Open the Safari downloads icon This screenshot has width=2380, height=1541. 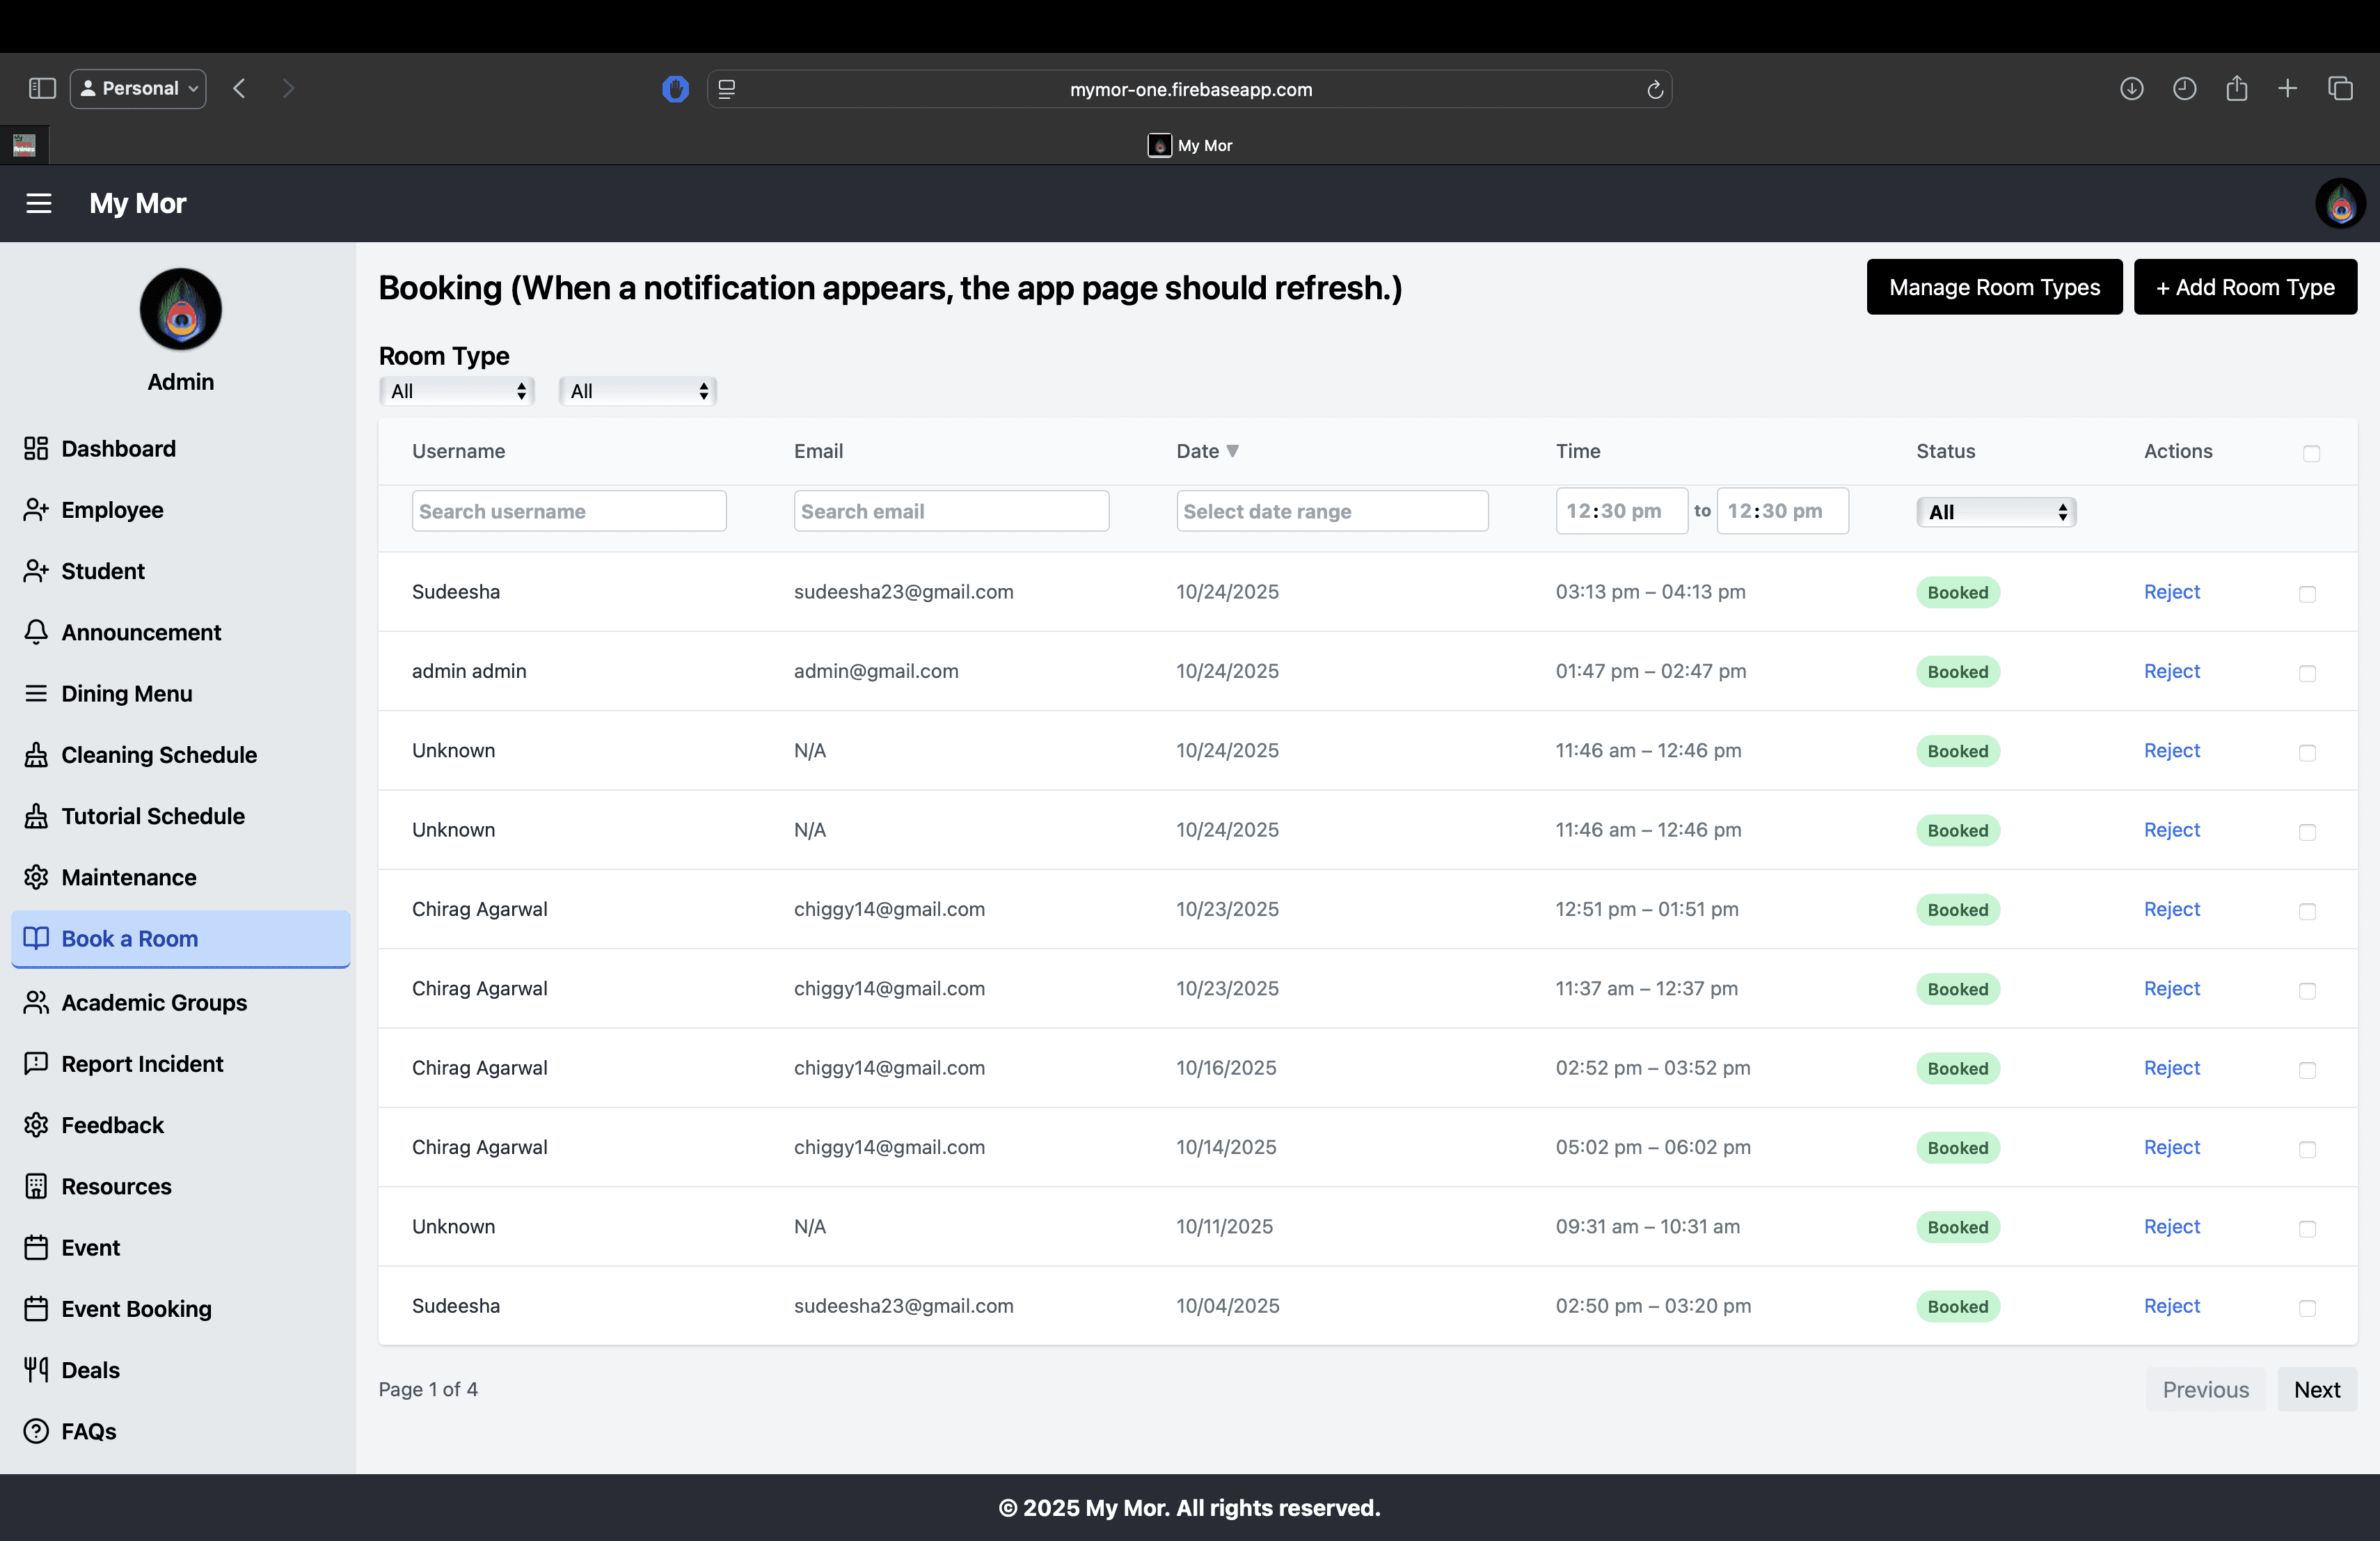(2131, 88)
